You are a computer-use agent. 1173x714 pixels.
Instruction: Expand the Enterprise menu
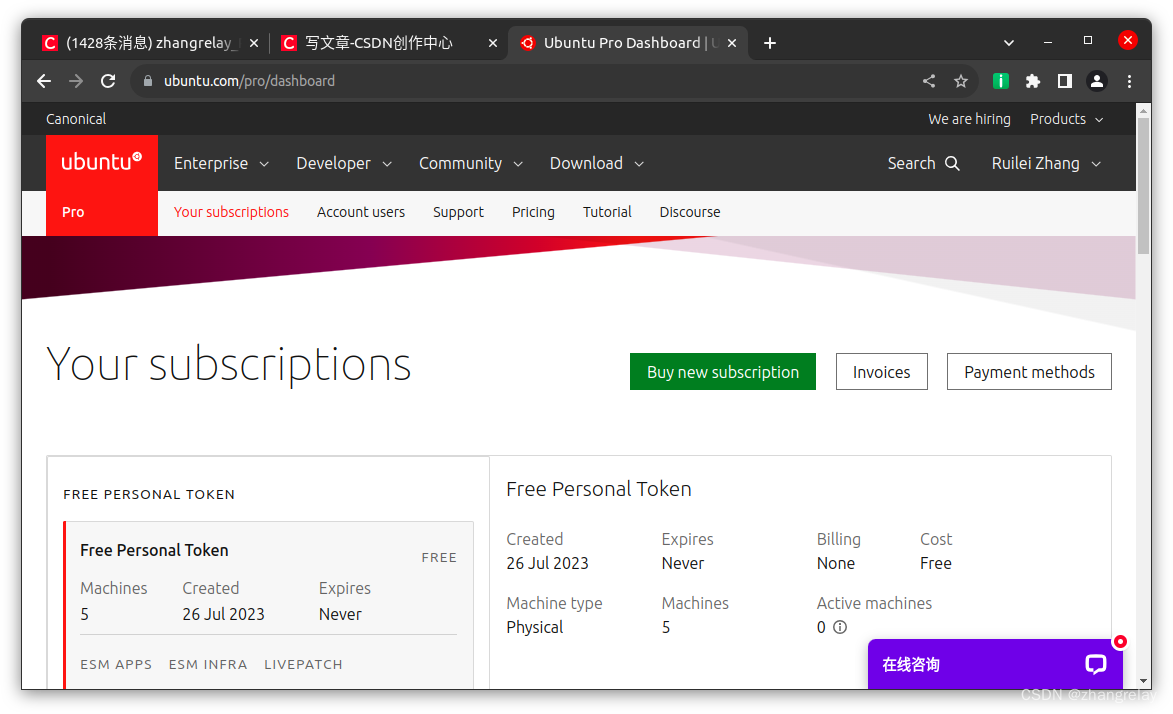[221, 163]
